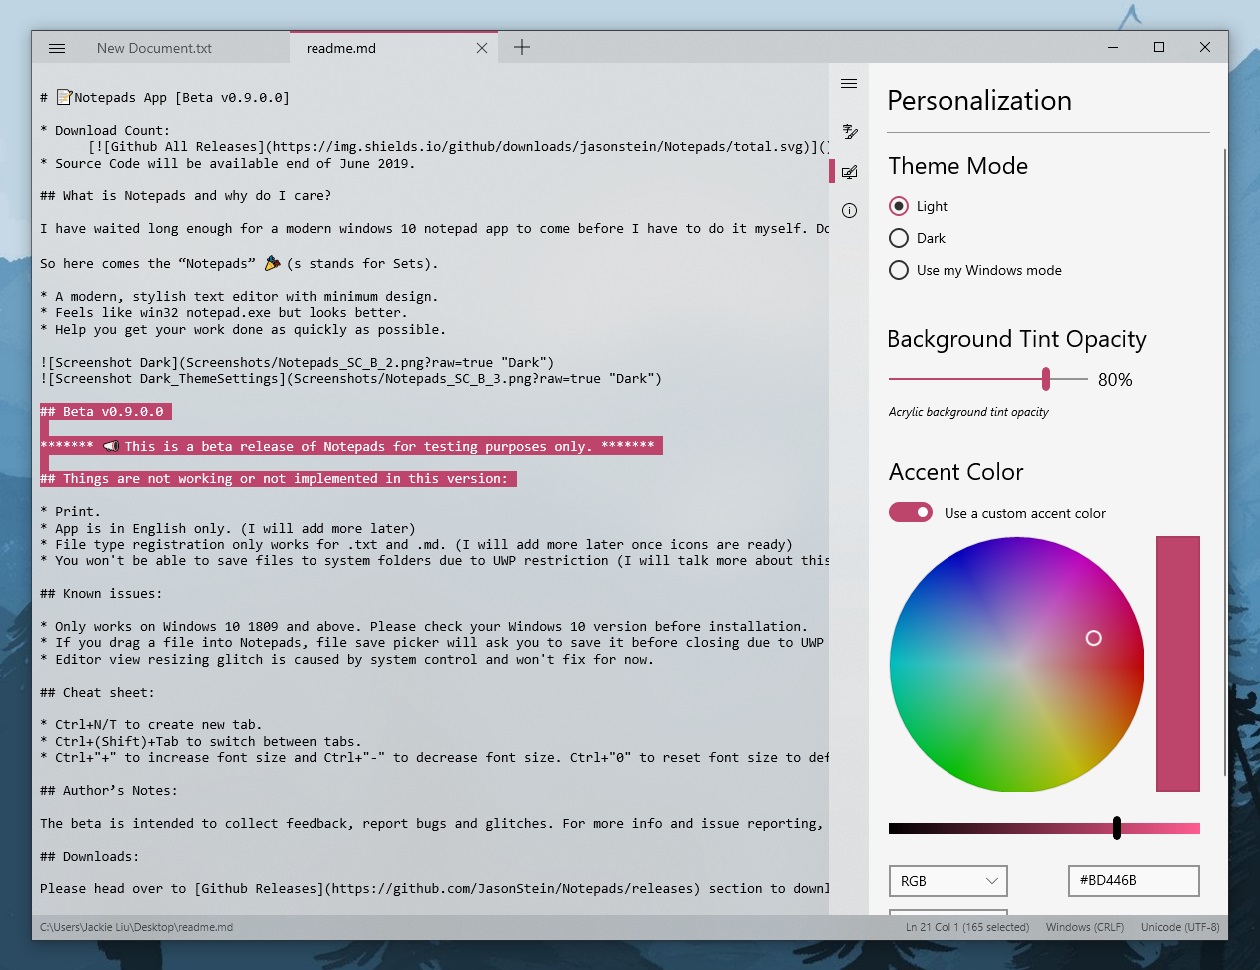Select the Light theme mode
The image size is (1260, 970).
[x=918, y=206]
